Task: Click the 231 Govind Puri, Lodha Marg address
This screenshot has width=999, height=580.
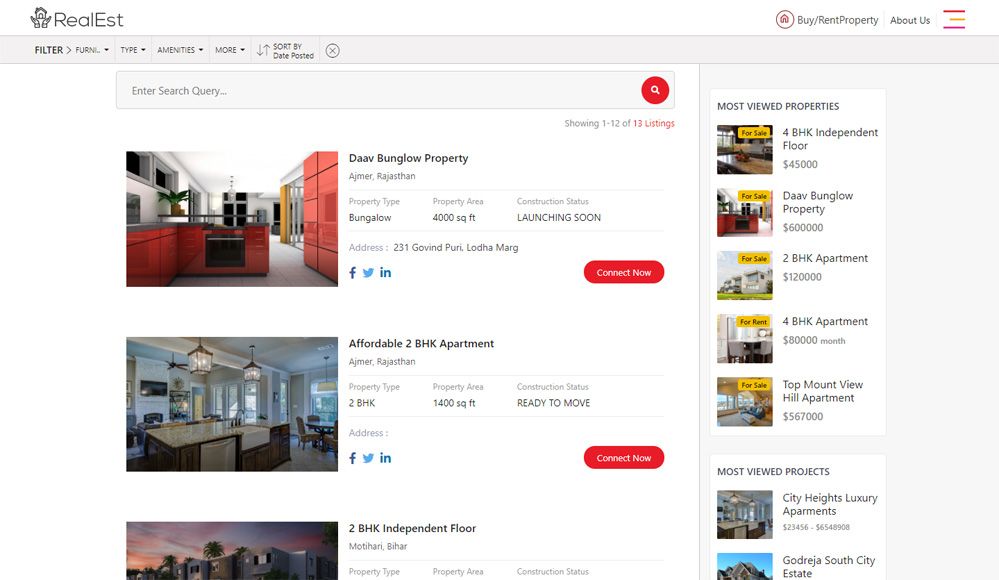Action: pos(456,247)
